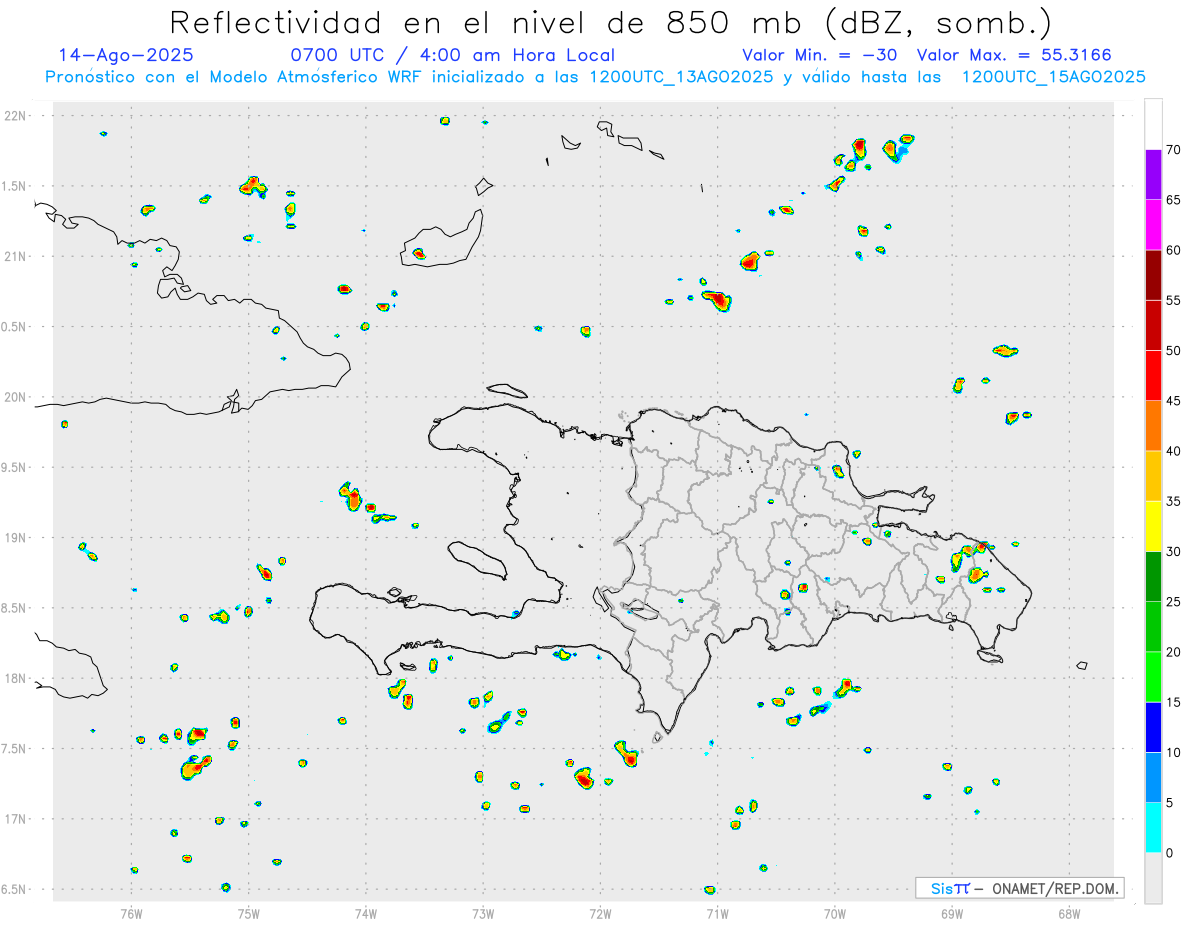1200x927 pixels.
Task: Select the latitude axis label '19N'
Action: 16,538
